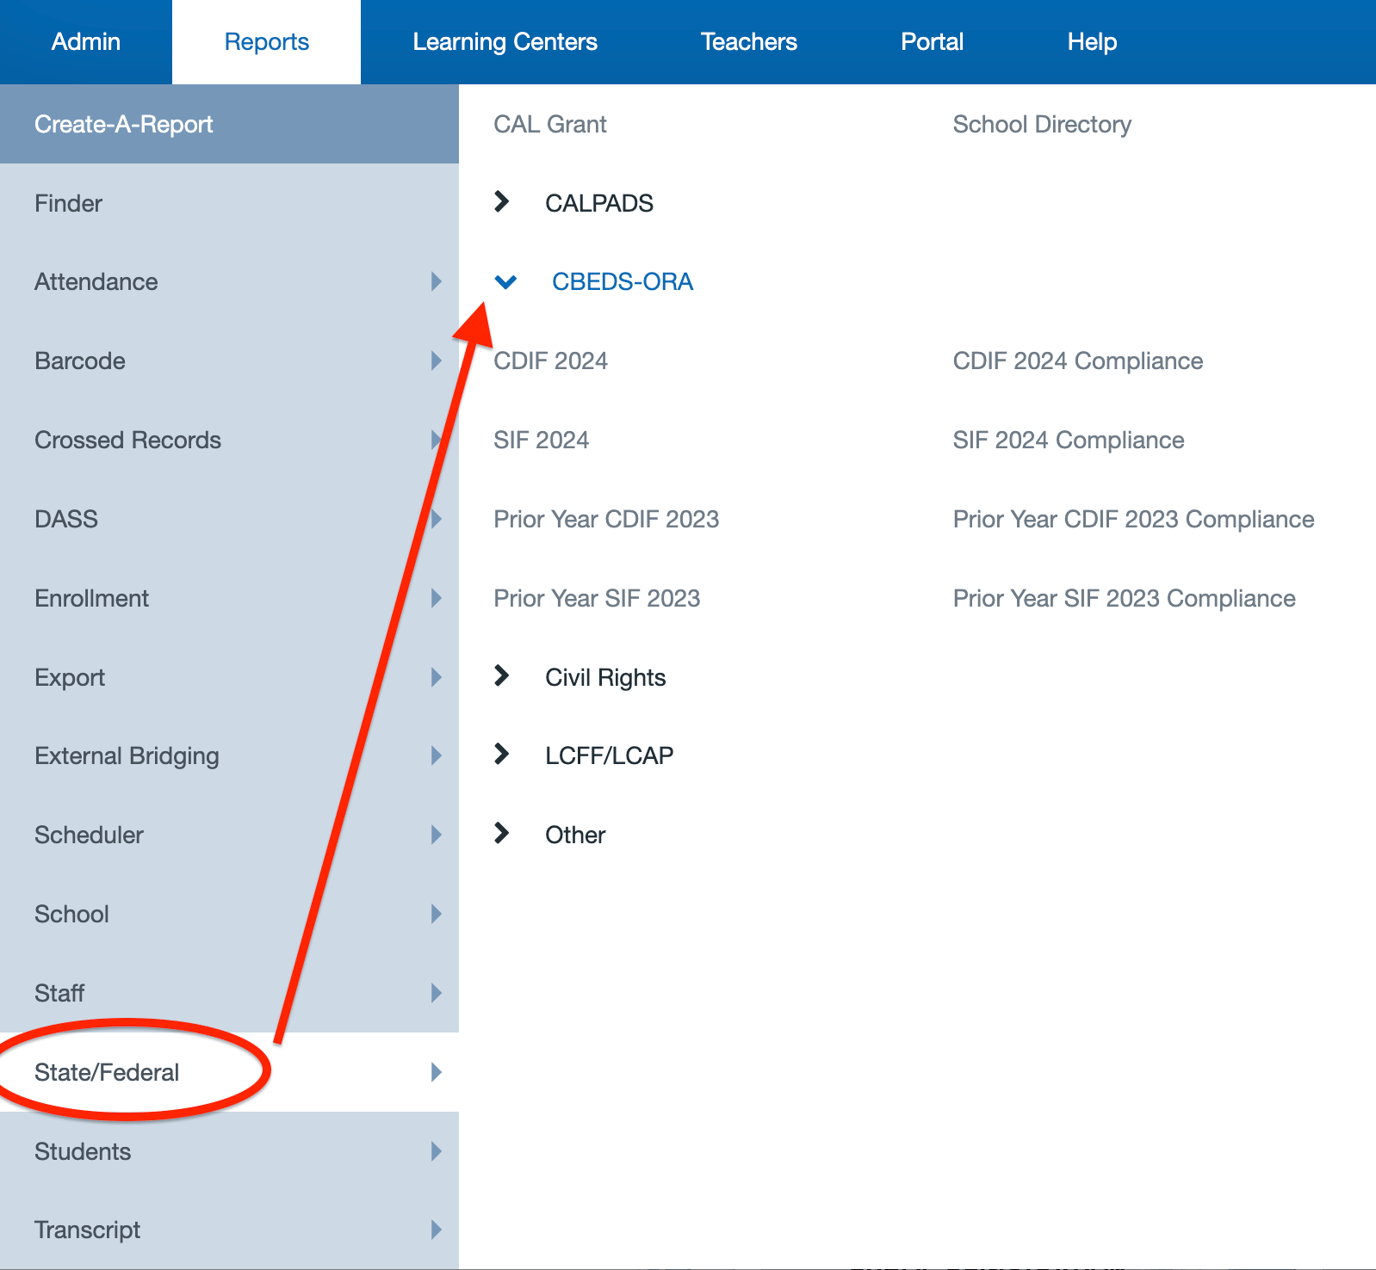The height and width of the screenshot is (1270, 1376).
Task: Collapse the CBEDS-ORA section
Action: pyautogui.click(x=506, y=282)
